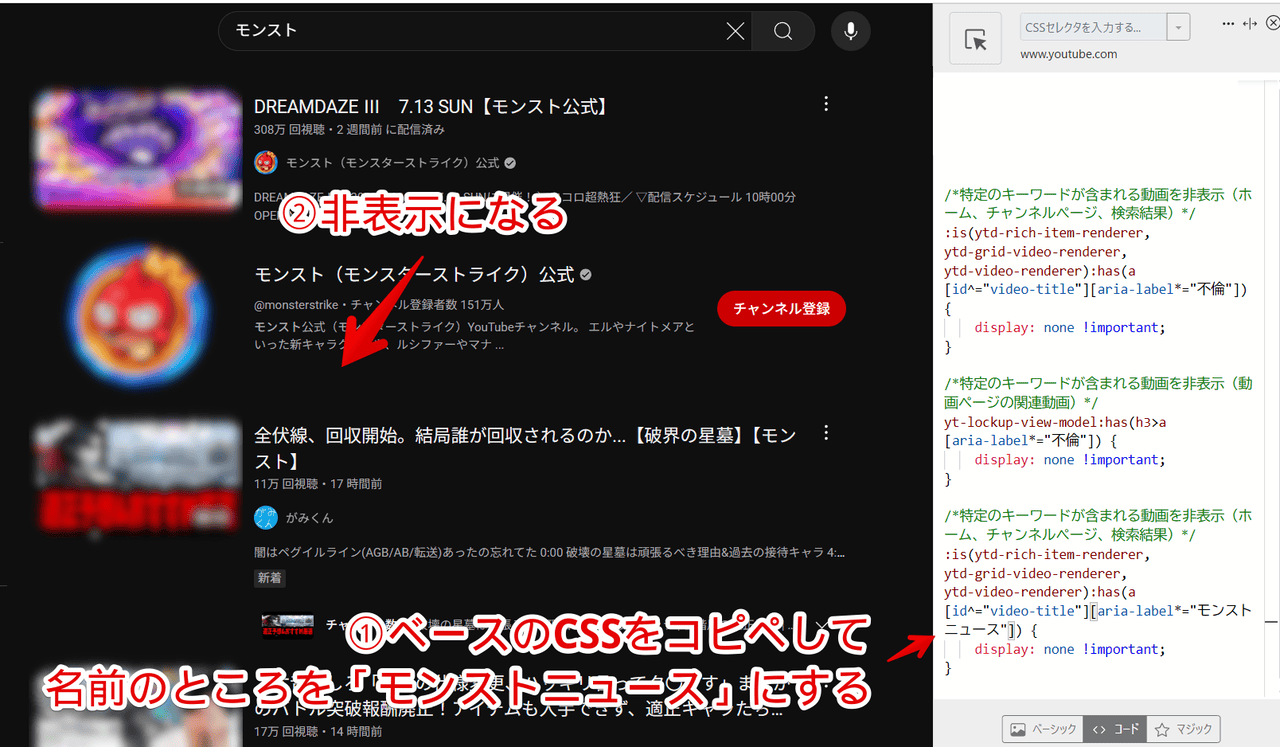Open the DREAMDAZE III video thumbnail
The width and height of the screenshot is (1280, 747).
pyautogui.click(x=137, y=149)
